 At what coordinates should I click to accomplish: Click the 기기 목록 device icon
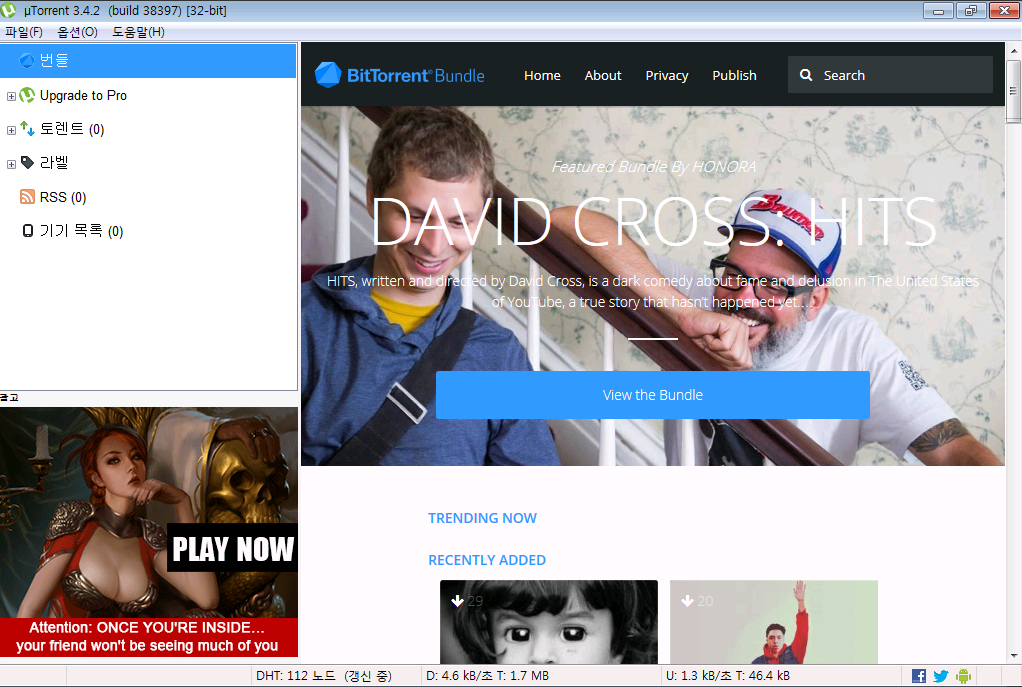coord(27,231)
